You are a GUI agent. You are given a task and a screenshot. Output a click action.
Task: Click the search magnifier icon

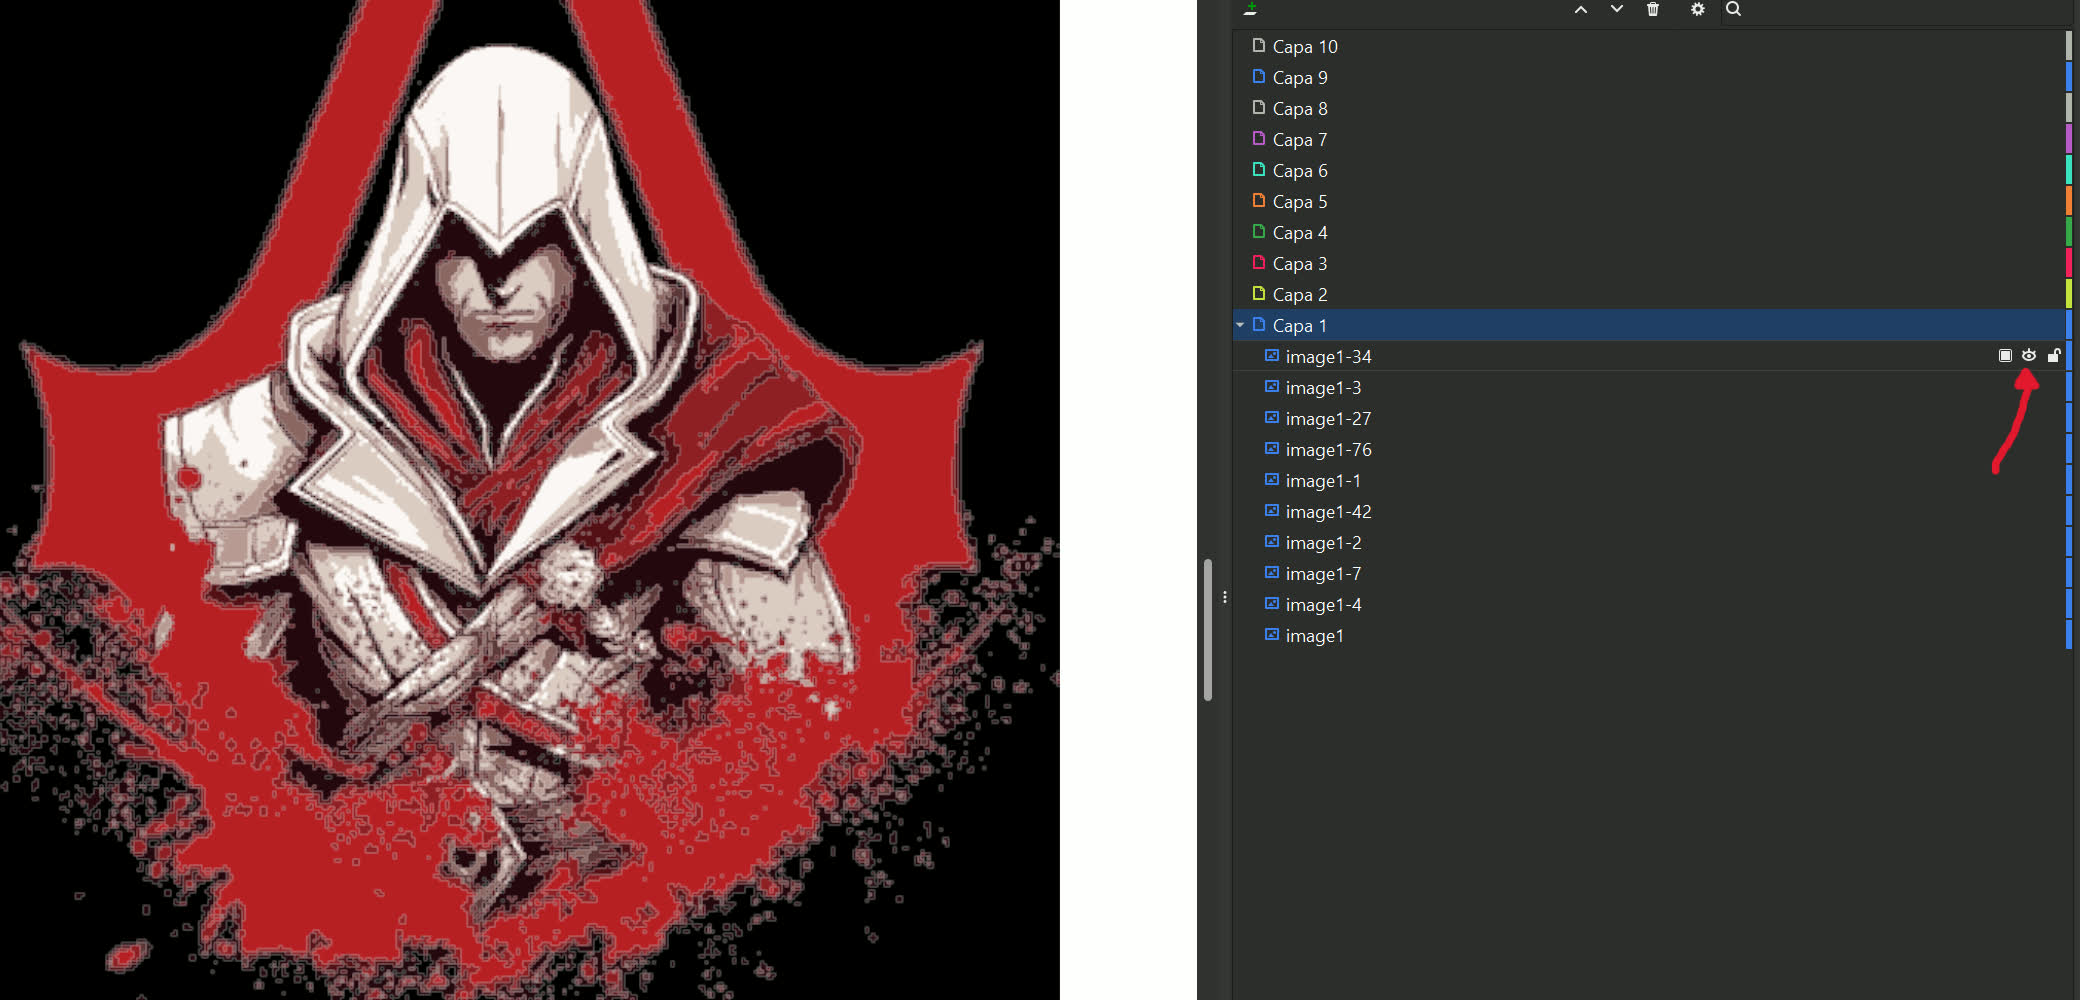click(x=1734, y=9)
